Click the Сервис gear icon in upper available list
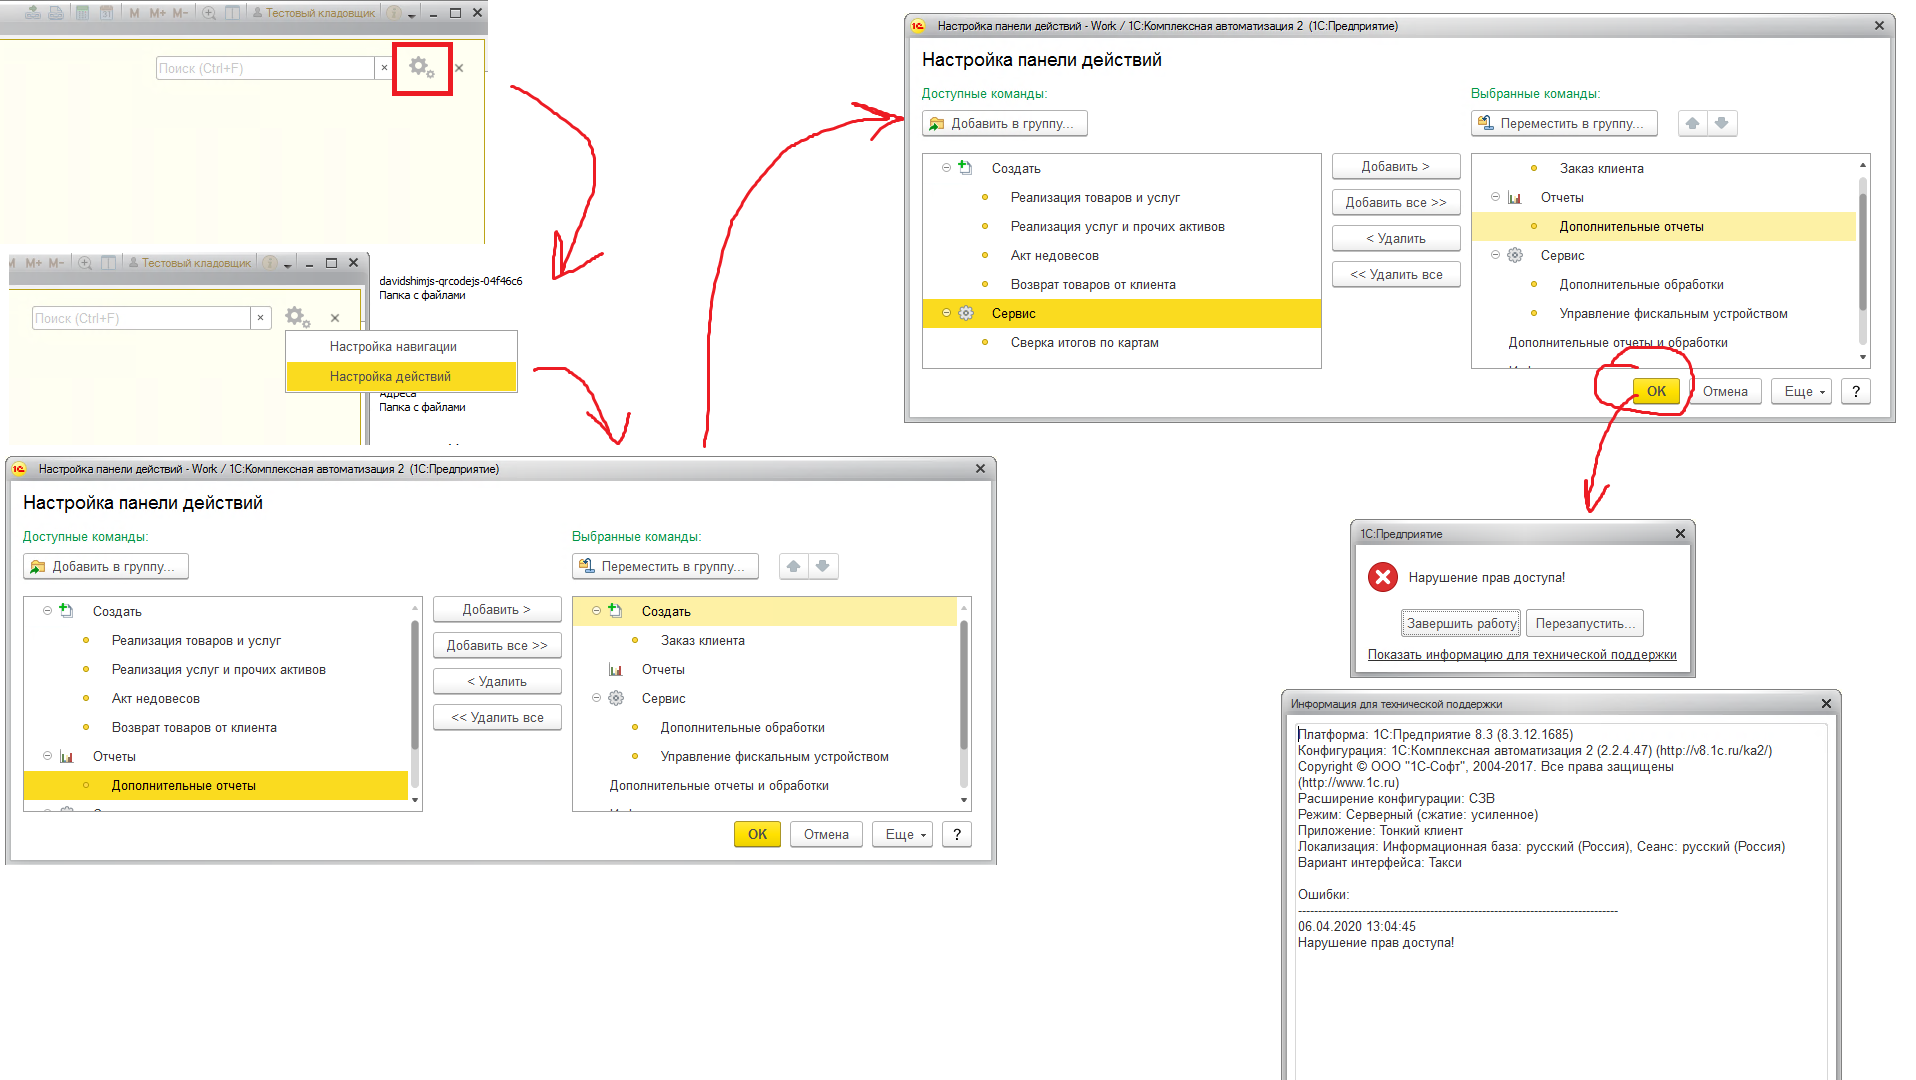The height and width of the screenshot is (1080, 1916). tap(966, 313)
